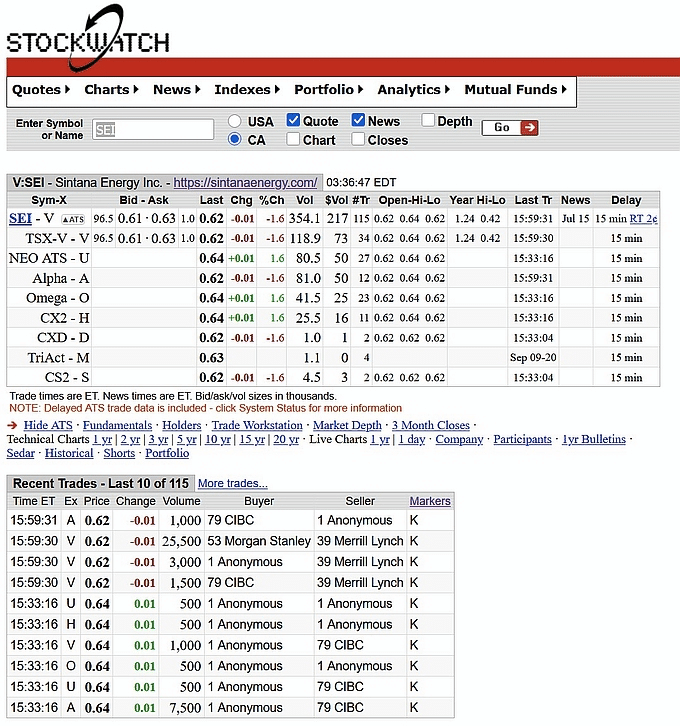Viewport: 680px width, 726px height.
Task: Open the 1 day live chart
Action: 412,439
